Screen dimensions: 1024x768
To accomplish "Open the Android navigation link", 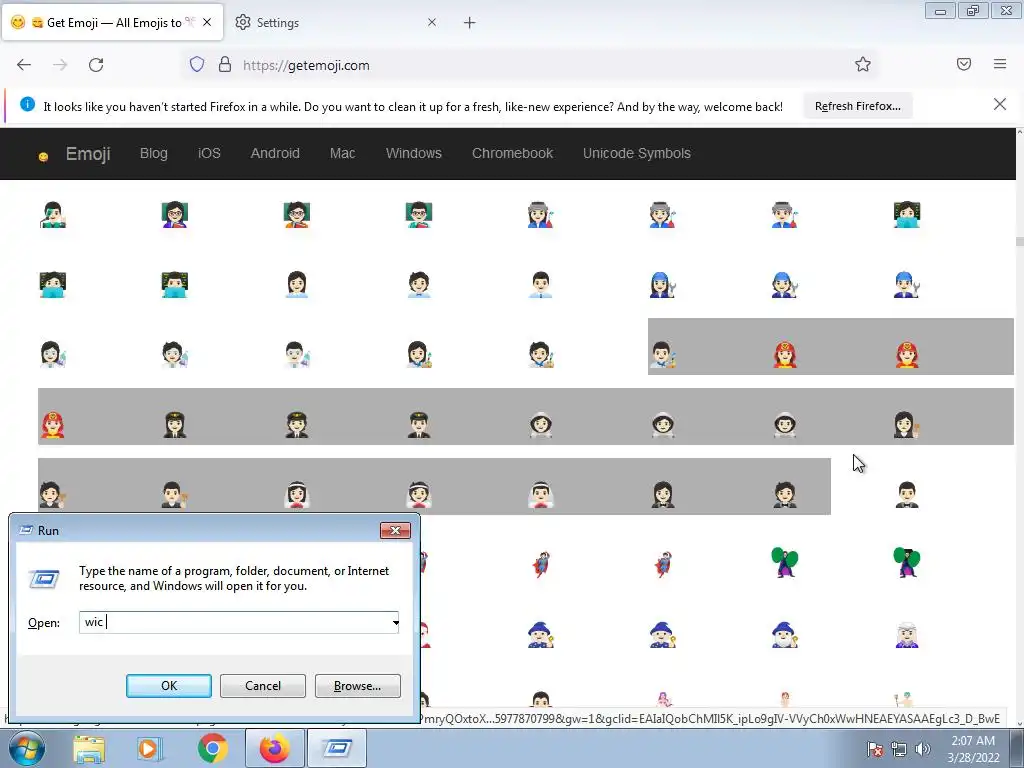I will pos(275,153).
